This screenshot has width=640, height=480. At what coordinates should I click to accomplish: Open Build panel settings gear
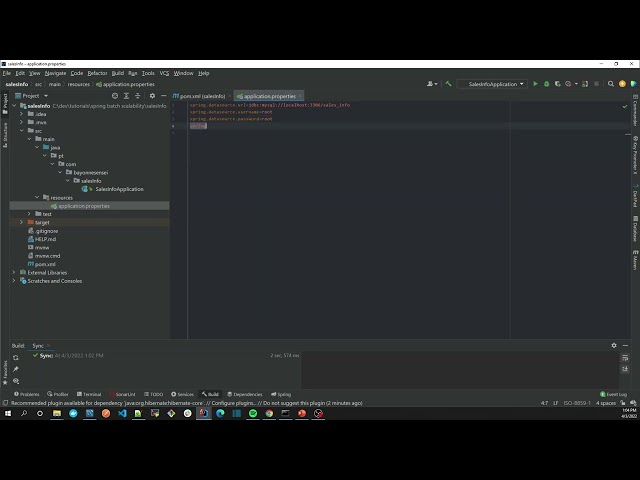[x=614, y=345]
